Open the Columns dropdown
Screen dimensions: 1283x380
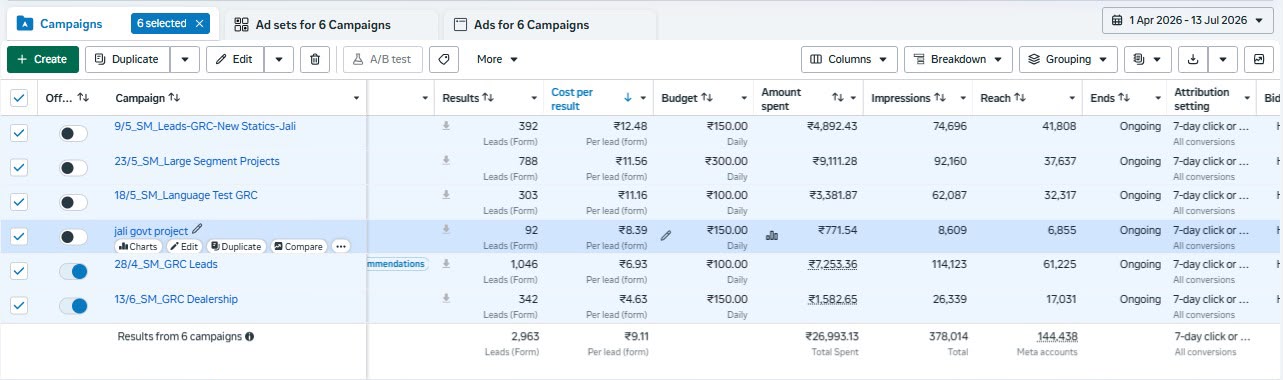point(849,59)
